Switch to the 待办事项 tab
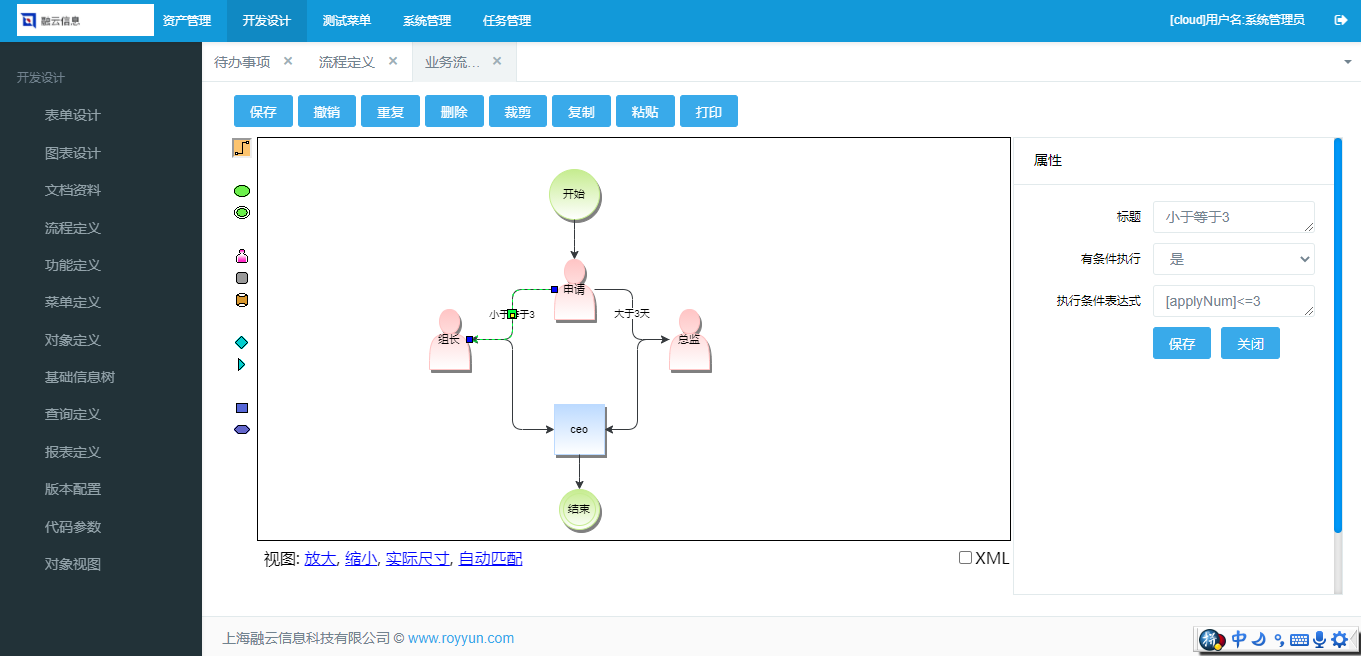Screen dimensions: 1361x656 point(243,62)
